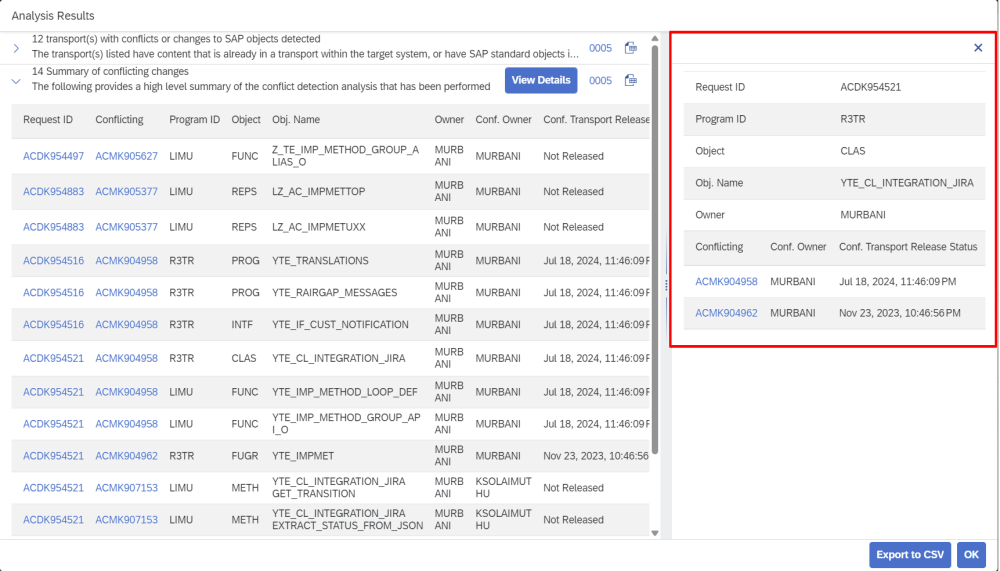The width and height of the screenshot is (1000, 571).
Task: Open ACDK954521 in the YTE_IMP_METHOD_LOOP_DEF row
Action: click(x=54, y=392)
